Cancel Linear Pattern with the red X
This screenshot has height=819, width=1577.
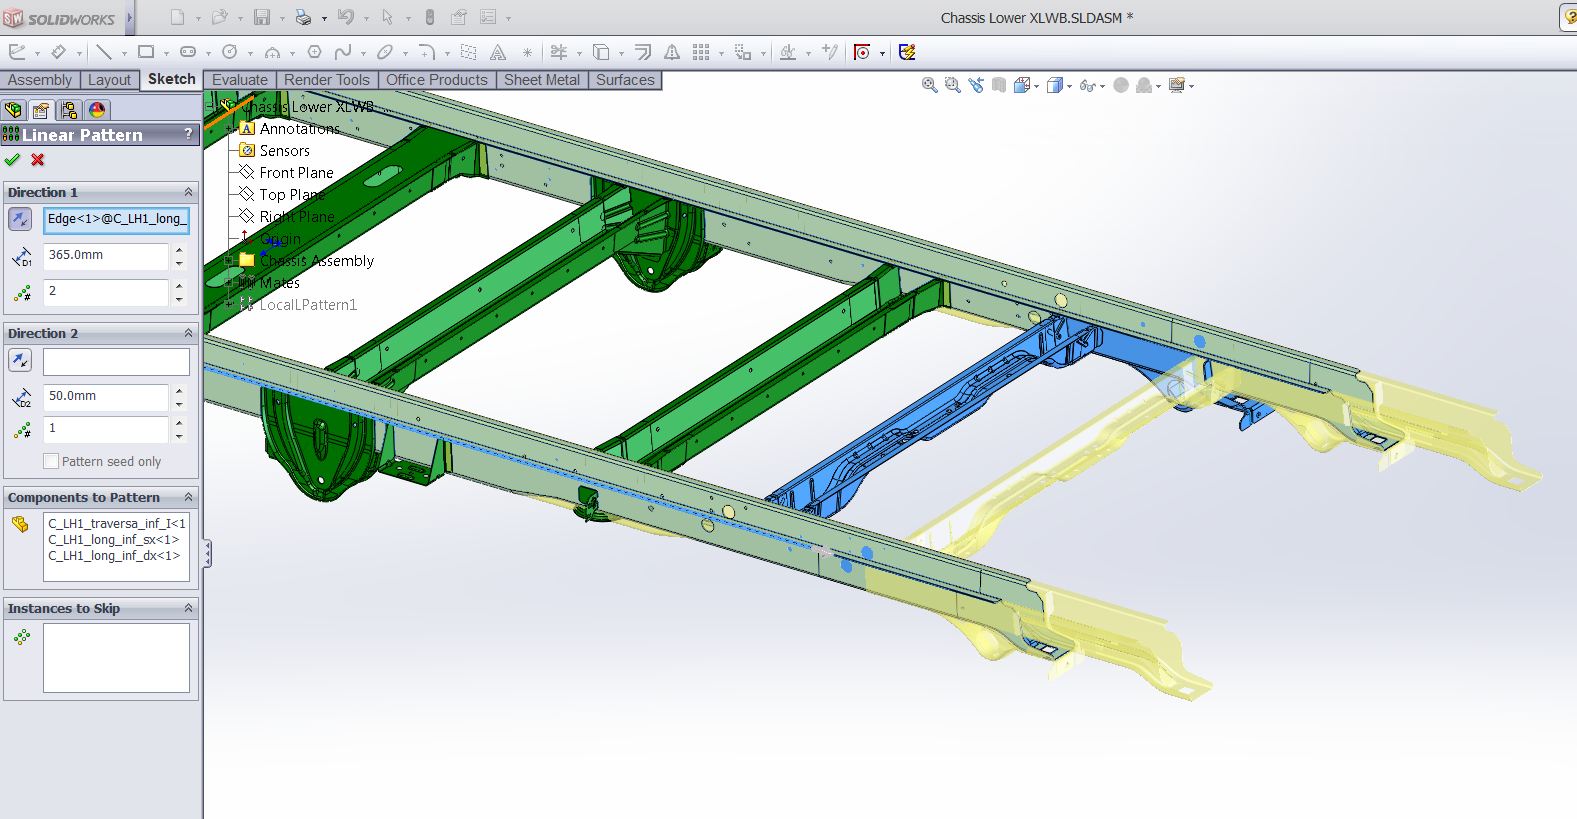pos(38,160)
